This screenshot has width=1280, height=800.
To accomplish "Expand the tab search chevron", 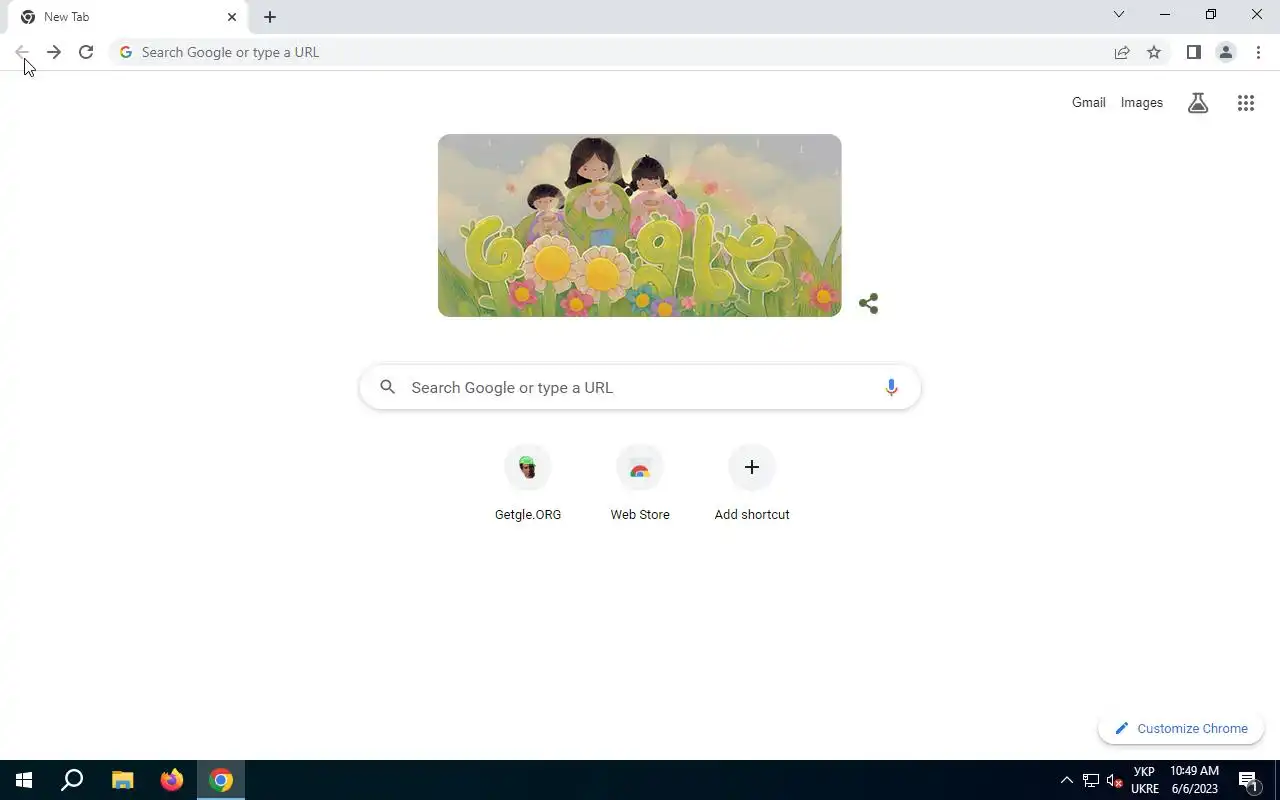I will pos(1119,14).
